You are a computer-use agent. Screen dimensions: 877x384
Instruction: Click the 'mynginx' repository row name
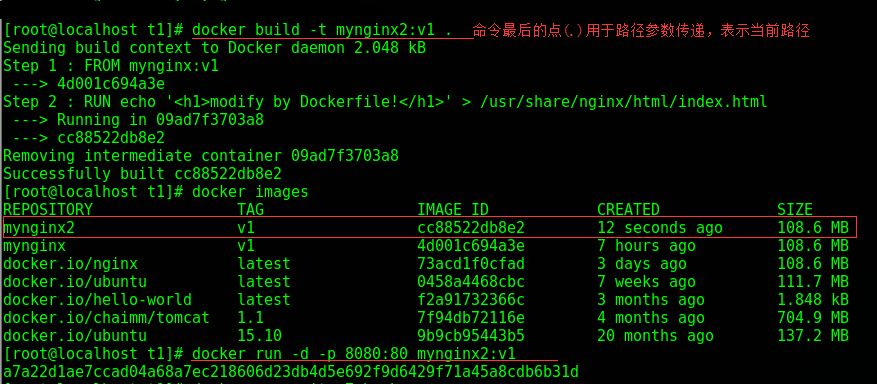tap(35, 246)
